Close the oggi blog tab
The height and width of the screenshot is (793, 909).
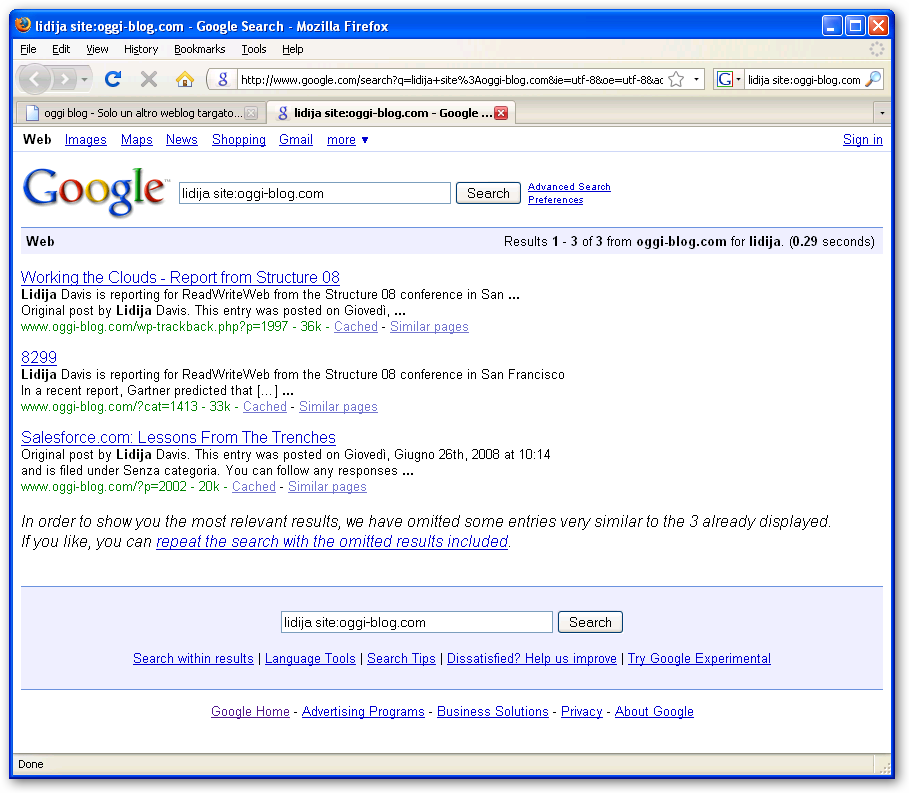tap(251, 113)
